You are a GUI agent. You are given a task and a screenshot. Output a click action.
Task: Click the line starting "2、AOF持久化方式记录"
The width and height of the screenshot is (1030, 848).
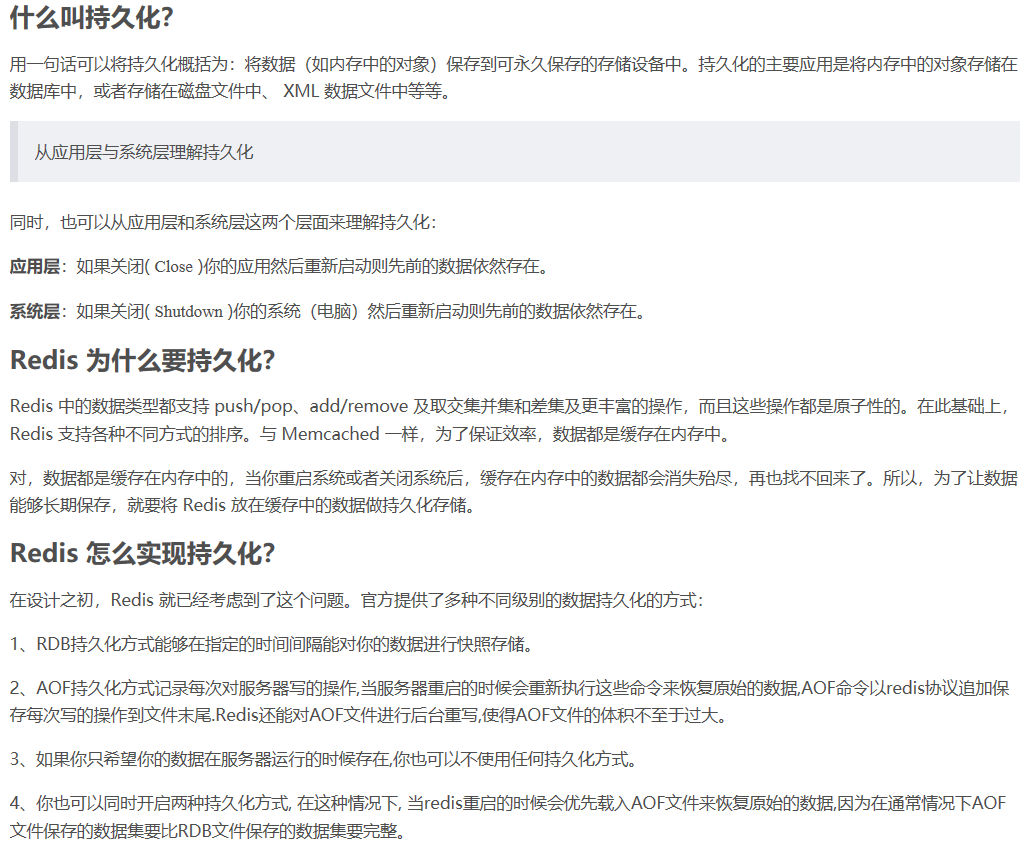(x=510, y=688)
